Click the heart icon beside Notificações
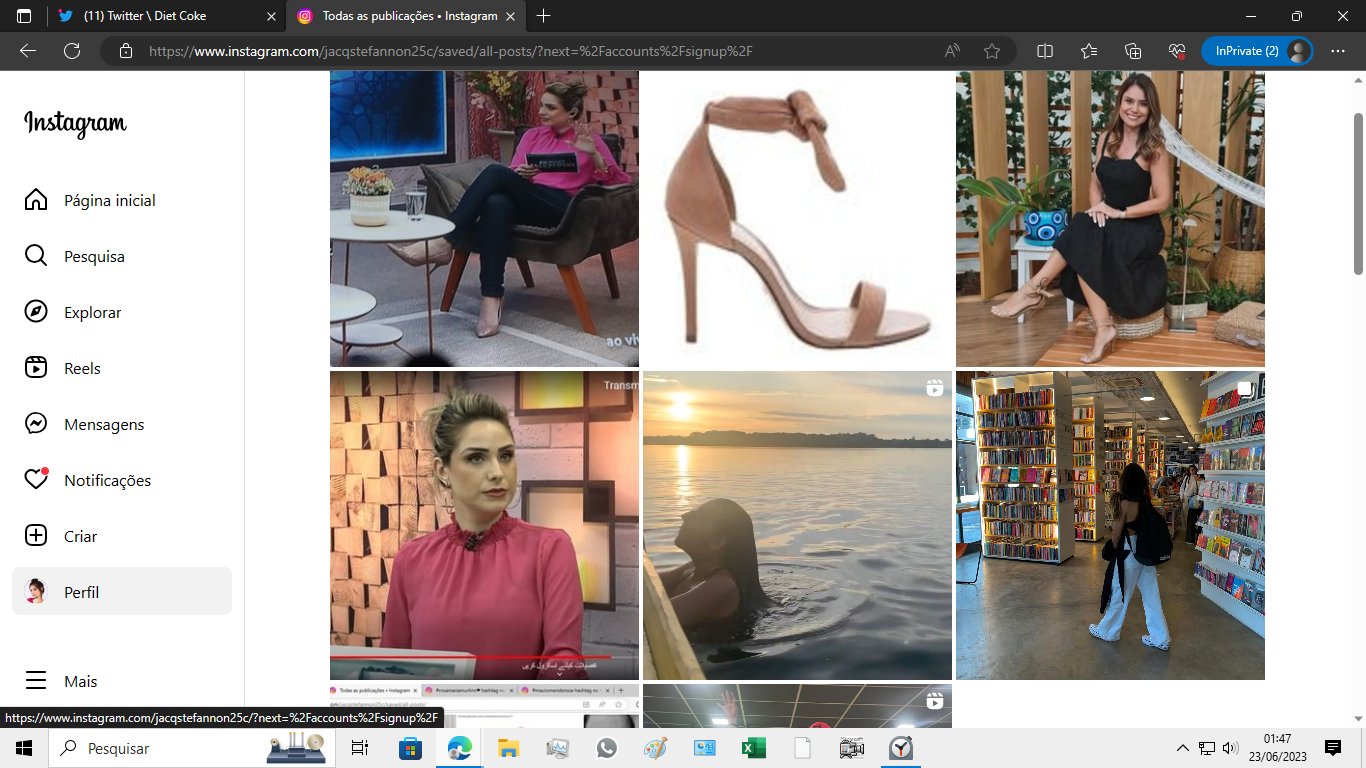The width and height of the screenshot is (1366, 768). (36, 480)
